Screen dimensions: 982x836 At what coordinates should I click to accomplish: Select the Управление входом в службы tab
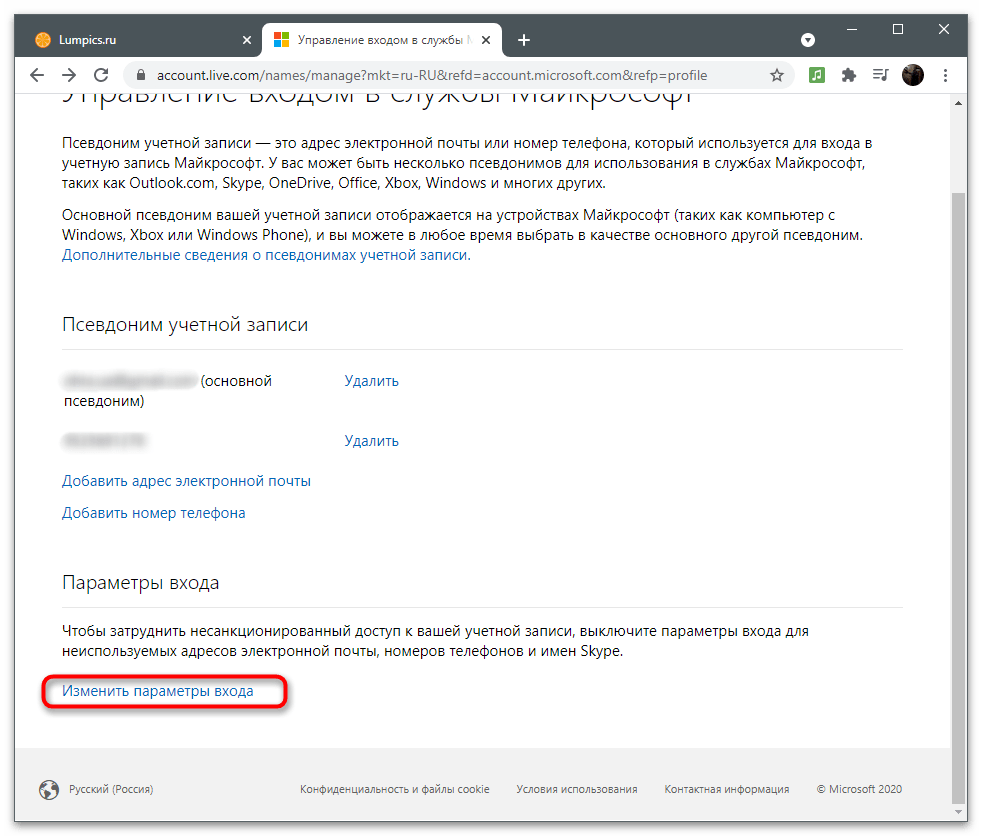pos(382,40)
